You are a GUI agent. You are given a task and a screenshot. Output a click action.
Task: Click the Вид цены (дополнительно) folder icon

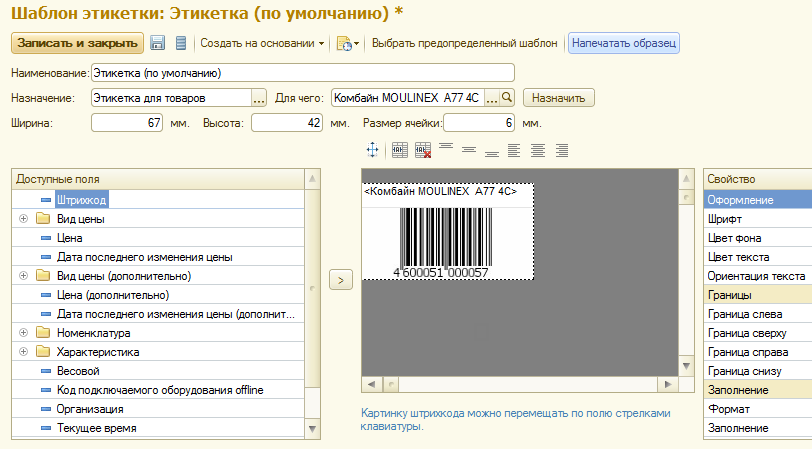click(43, 276)
